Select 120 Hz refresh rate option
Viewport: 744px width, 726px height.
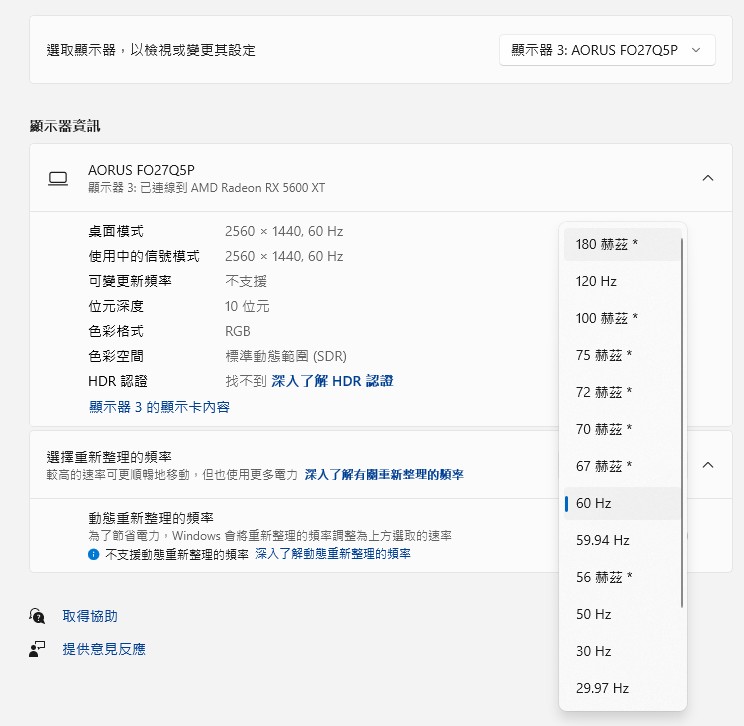click(621, 281)
